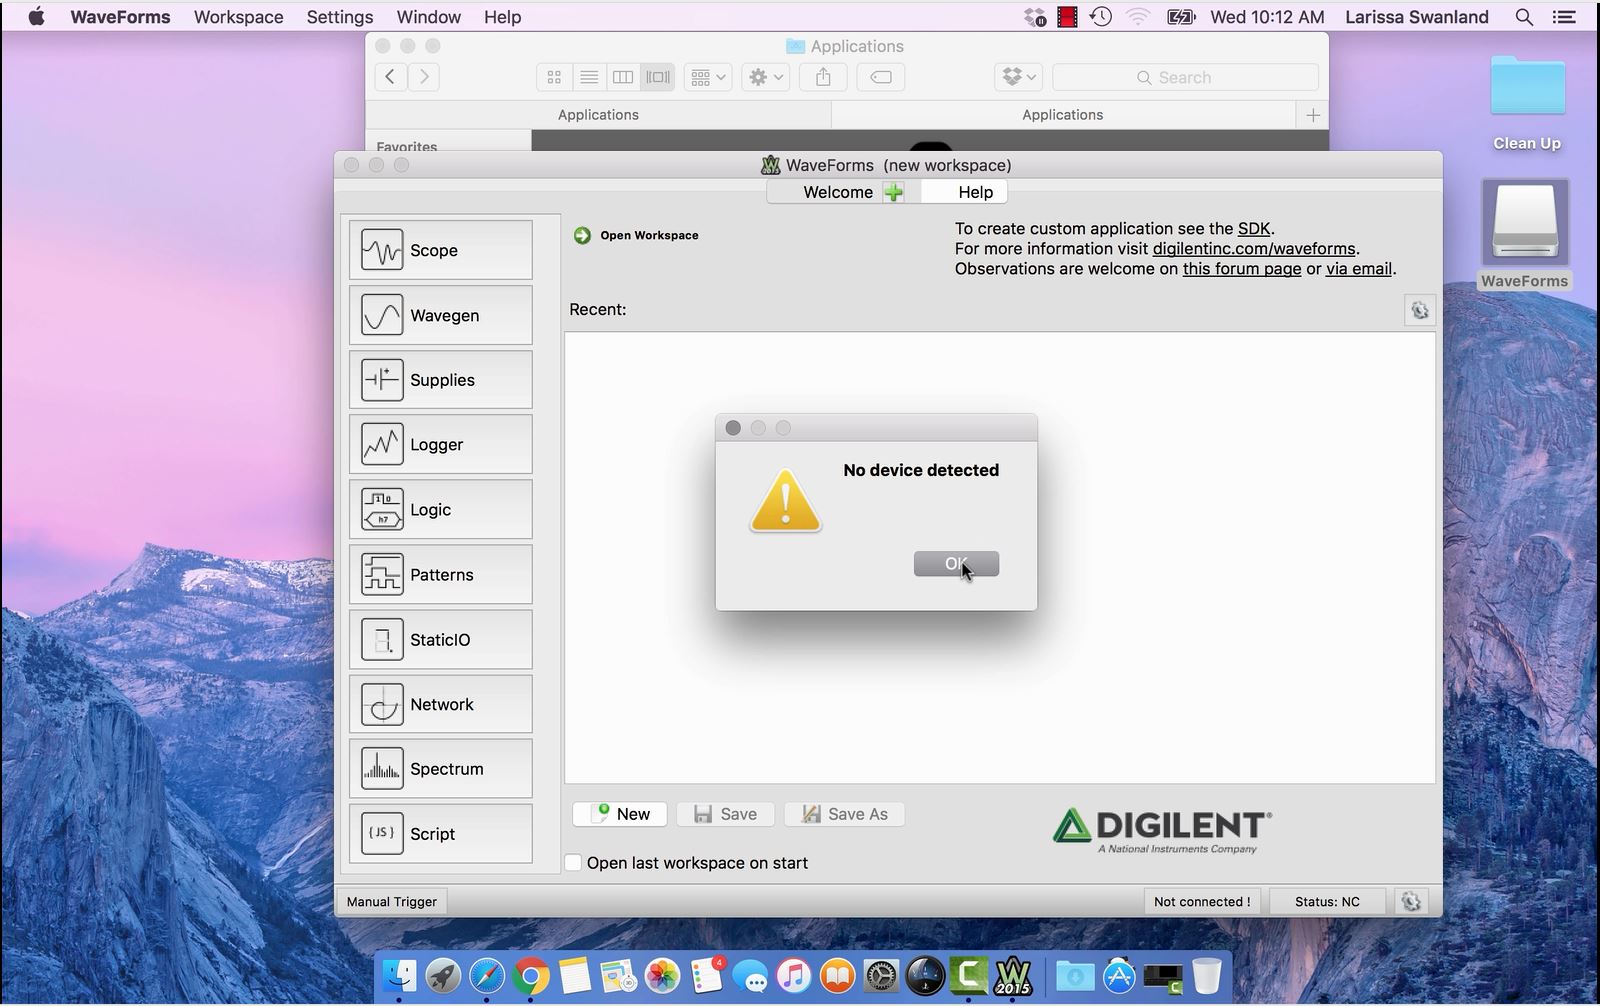This screenshot has width=1600, height=1006.
Task: Expand Dropbox dropdown in Finder toolbar
Action: pyautogui.click(x=1019, y=77)
